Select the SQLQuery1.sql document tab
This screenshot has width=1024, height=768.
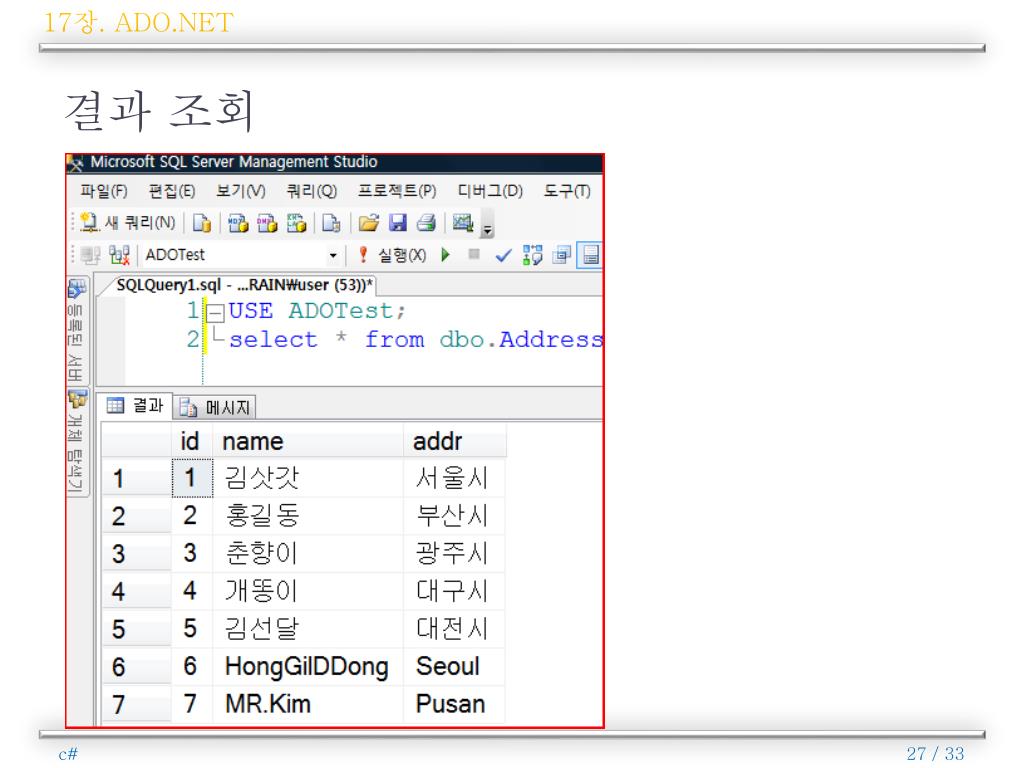[242, 285]
